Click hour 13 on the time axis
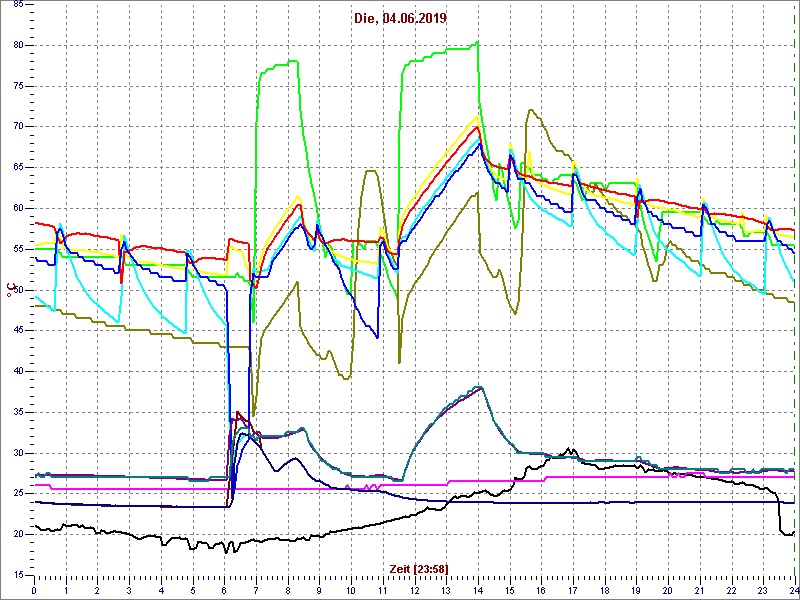800x600 pixels. coord(446,590)
